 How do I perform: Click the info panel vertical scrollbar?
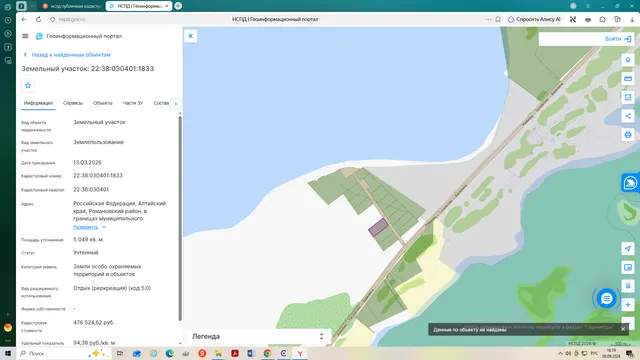pos(180,218)
